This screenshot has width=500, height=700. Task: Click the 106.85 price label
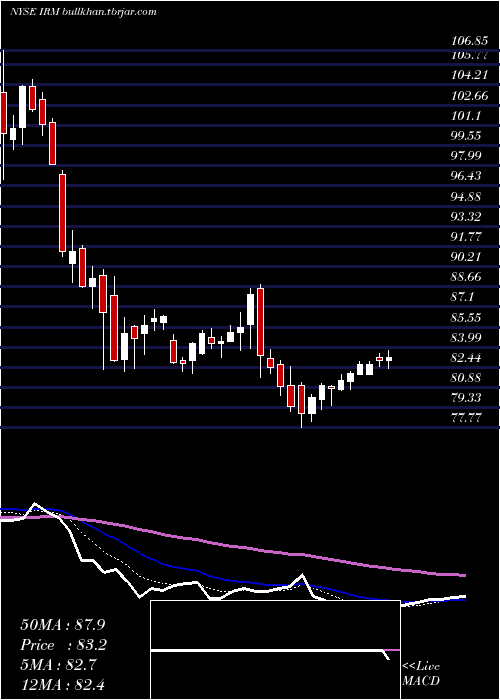(469, 42)
